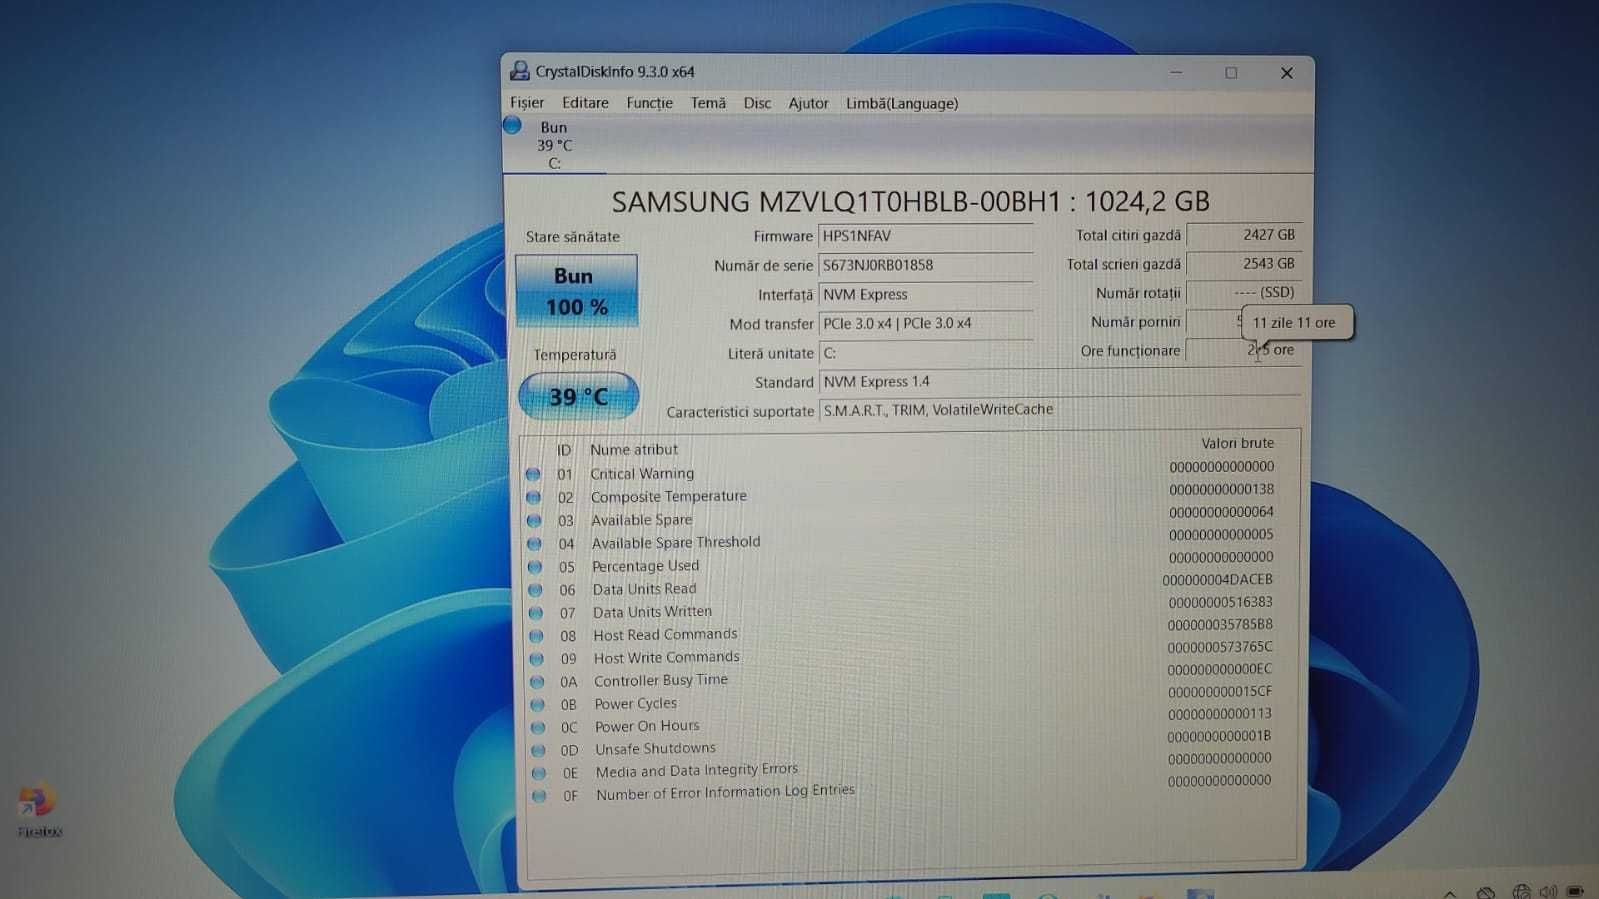Click the Ore funcționare value field

[x=1243, y=350]
